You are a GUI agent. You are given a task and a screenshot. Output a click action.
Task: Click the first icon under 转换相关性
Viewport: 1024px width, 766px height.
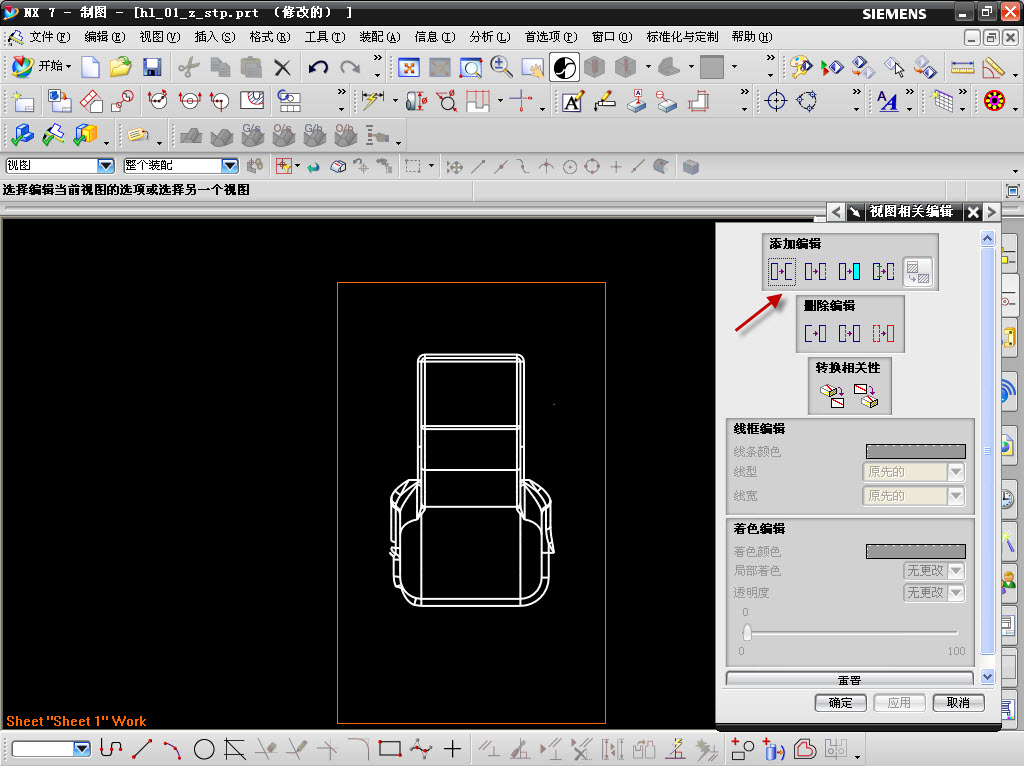click(832, 396)
